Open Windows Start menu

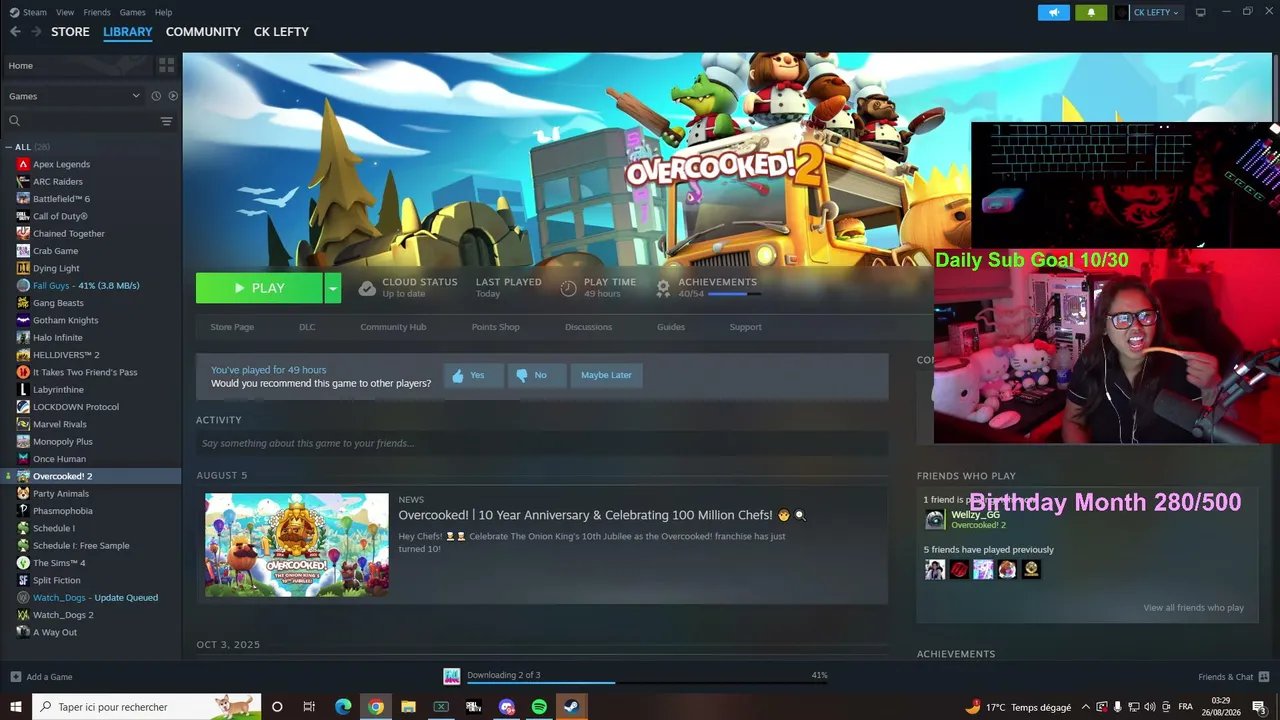pos(15,707)
